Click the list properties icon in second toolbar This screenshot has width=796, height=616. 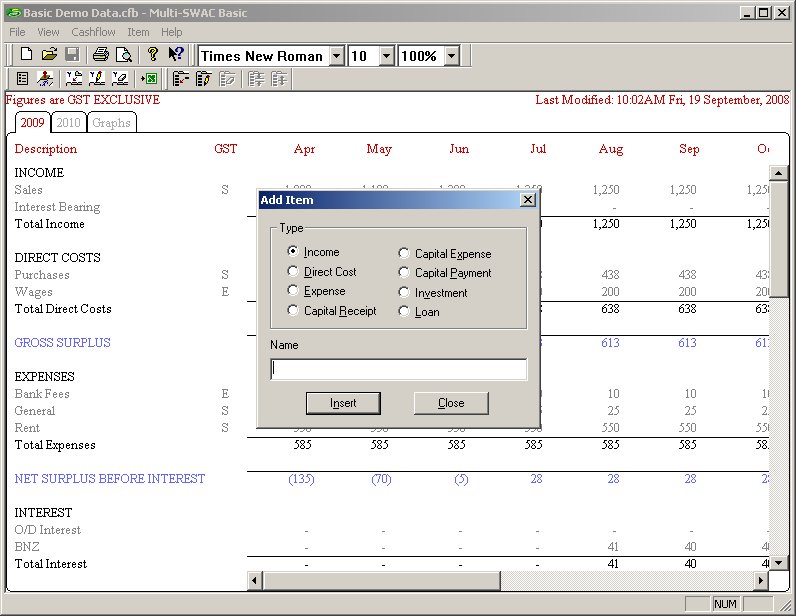22,79
